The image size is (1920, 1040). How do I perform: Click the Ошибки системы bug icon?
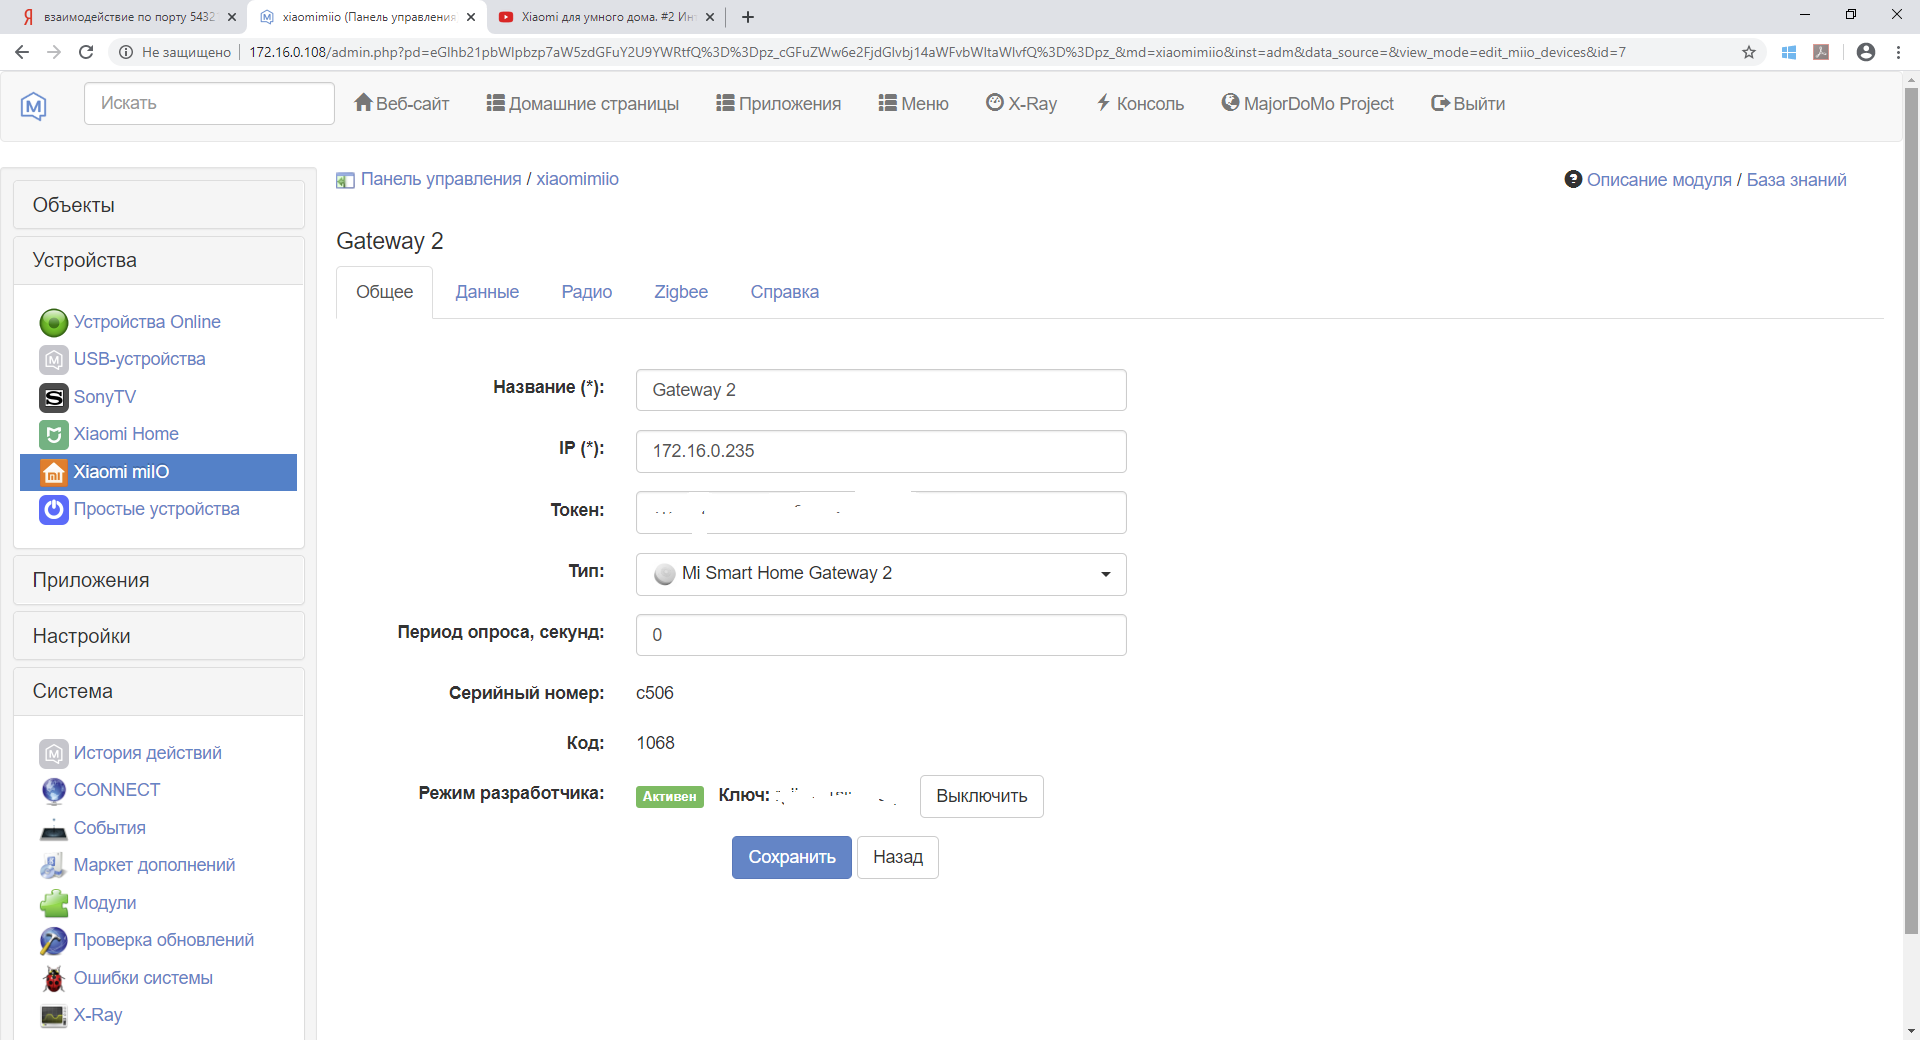53,978
